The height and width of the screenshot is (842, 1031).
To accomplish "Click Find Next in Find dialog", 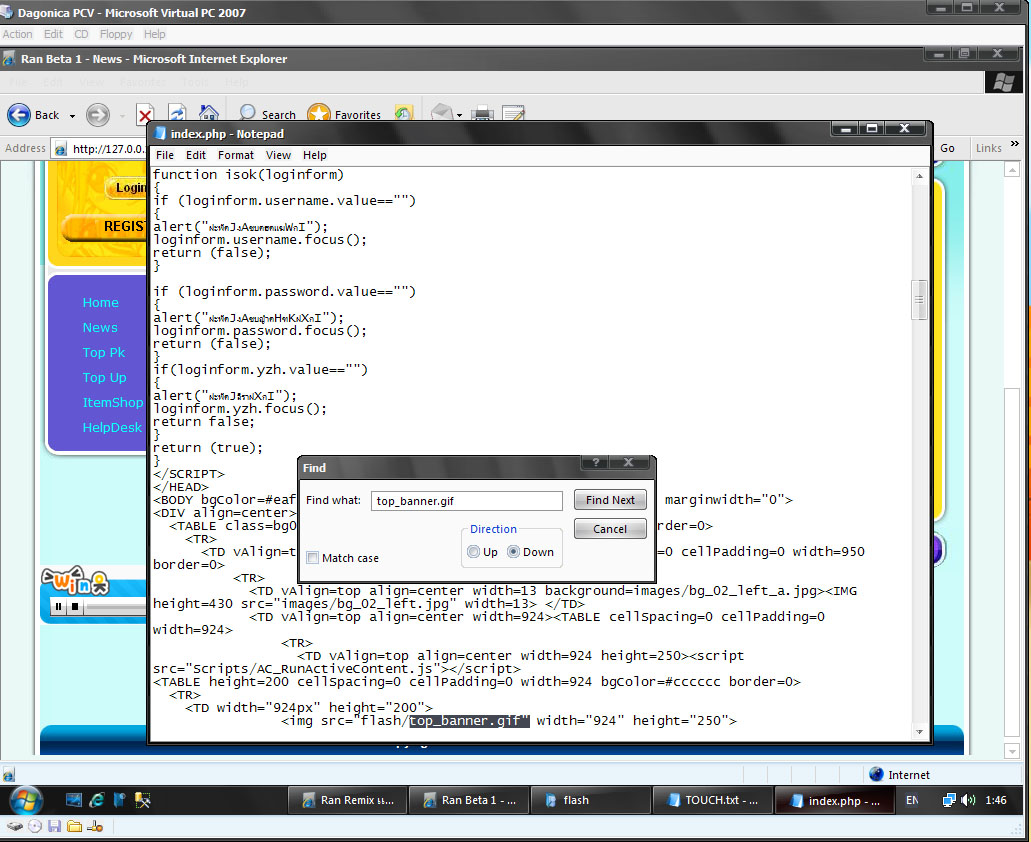I will tap(610, 500).
